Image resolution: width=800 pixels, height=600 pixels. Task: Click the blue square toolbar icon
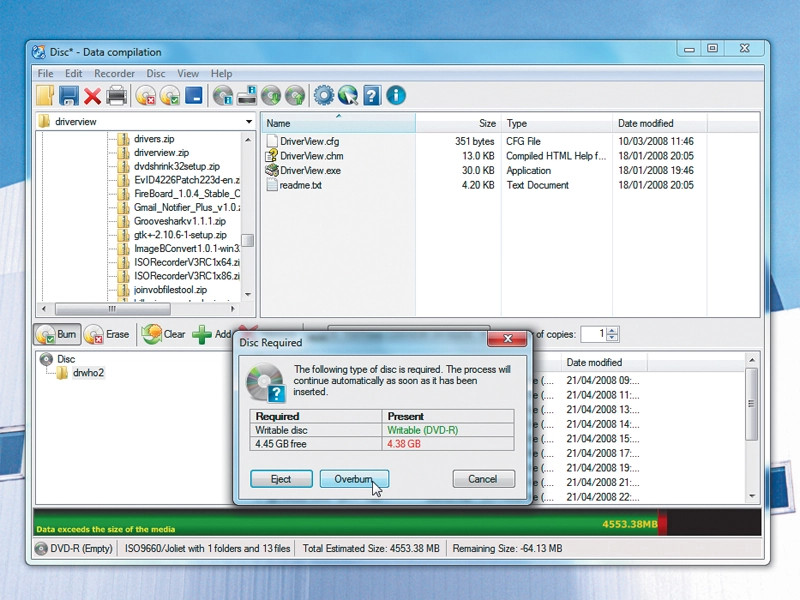(x=194, y=95)
